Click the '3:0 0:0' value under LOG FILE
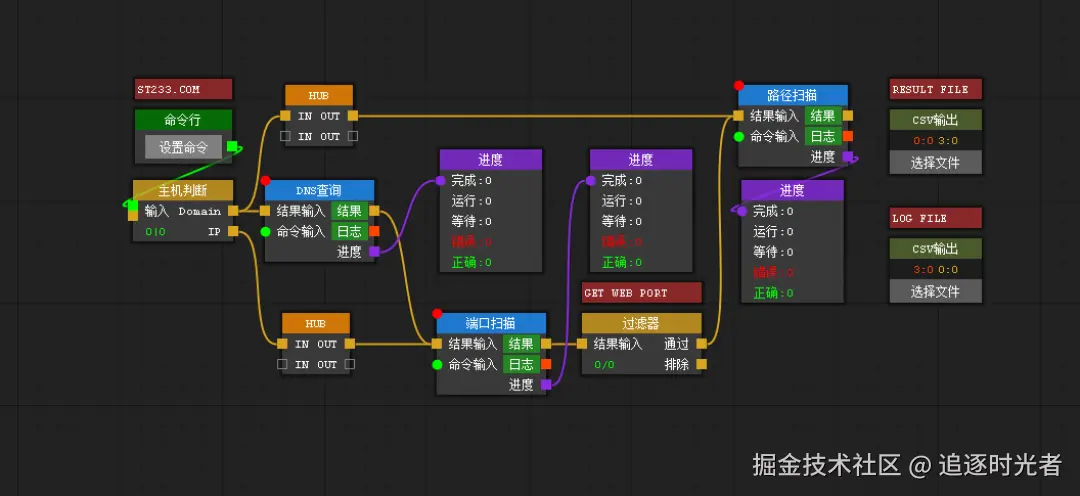Screen dimensions: 1080x496 (x=935, y=270)
